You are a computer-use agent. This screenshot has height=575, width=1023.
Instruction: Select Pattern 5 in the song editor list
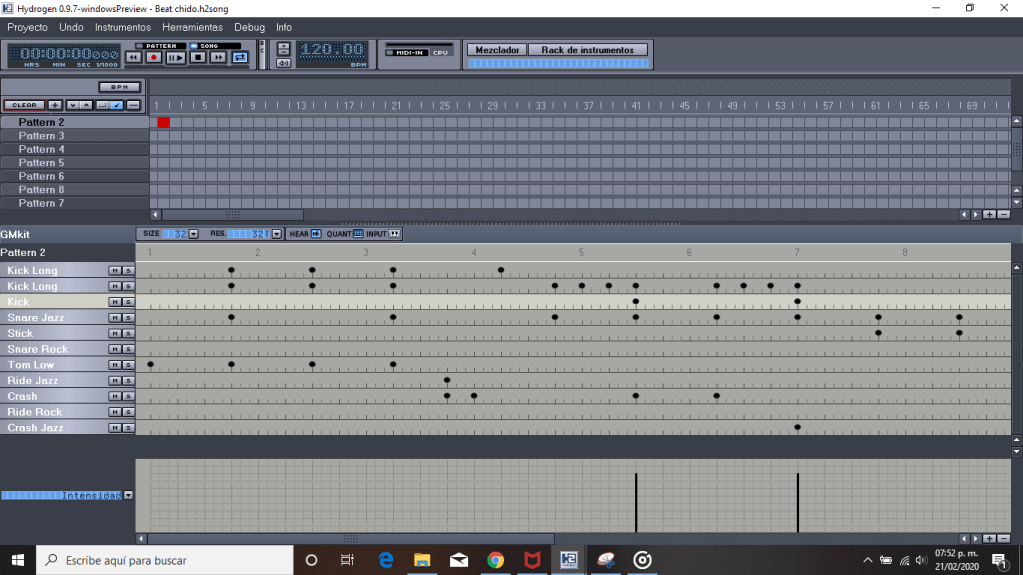pos(41,163)
